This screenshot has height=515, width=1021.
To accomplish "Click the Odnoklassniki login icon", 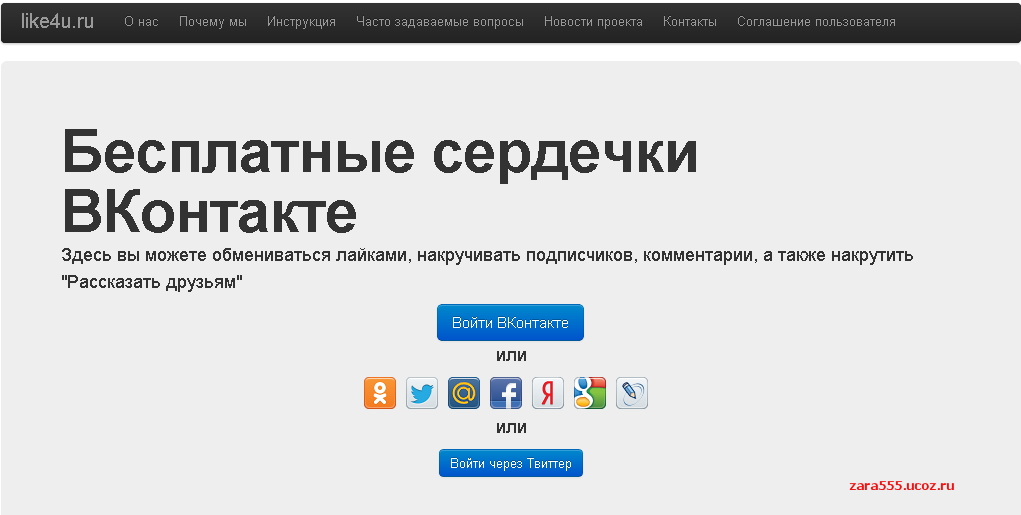I will [380, 393].
